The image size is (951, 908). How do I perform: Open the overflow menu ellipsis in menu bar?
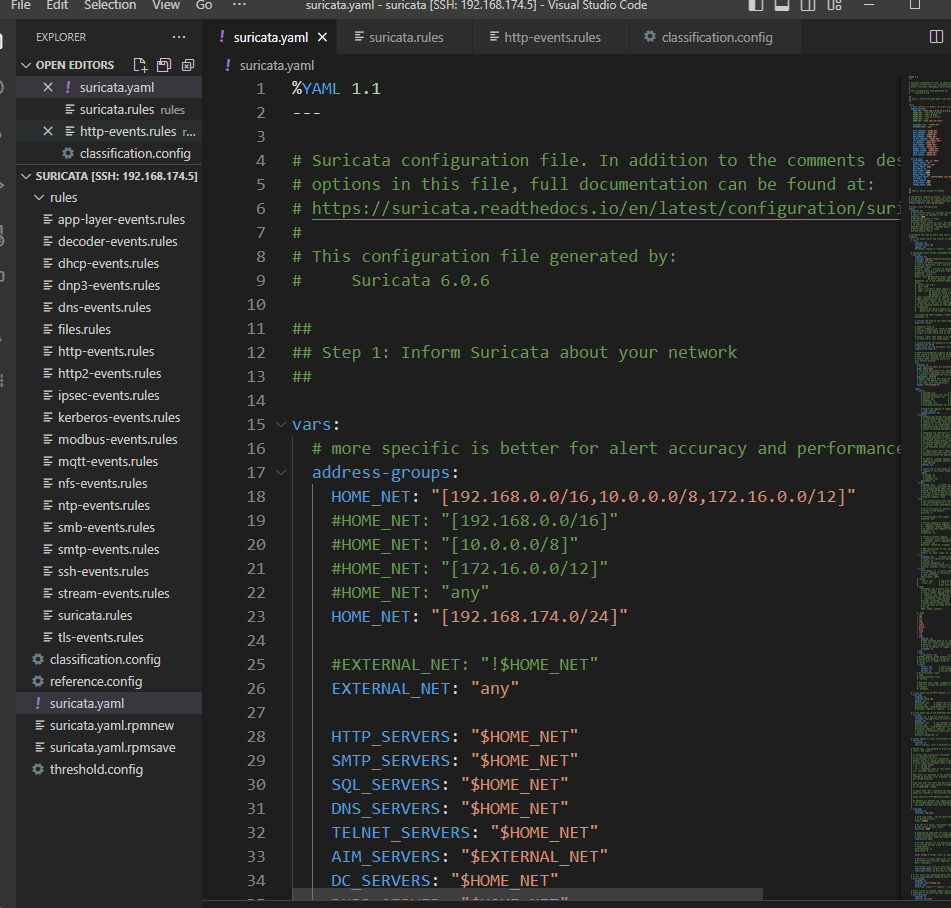(240, 5)
